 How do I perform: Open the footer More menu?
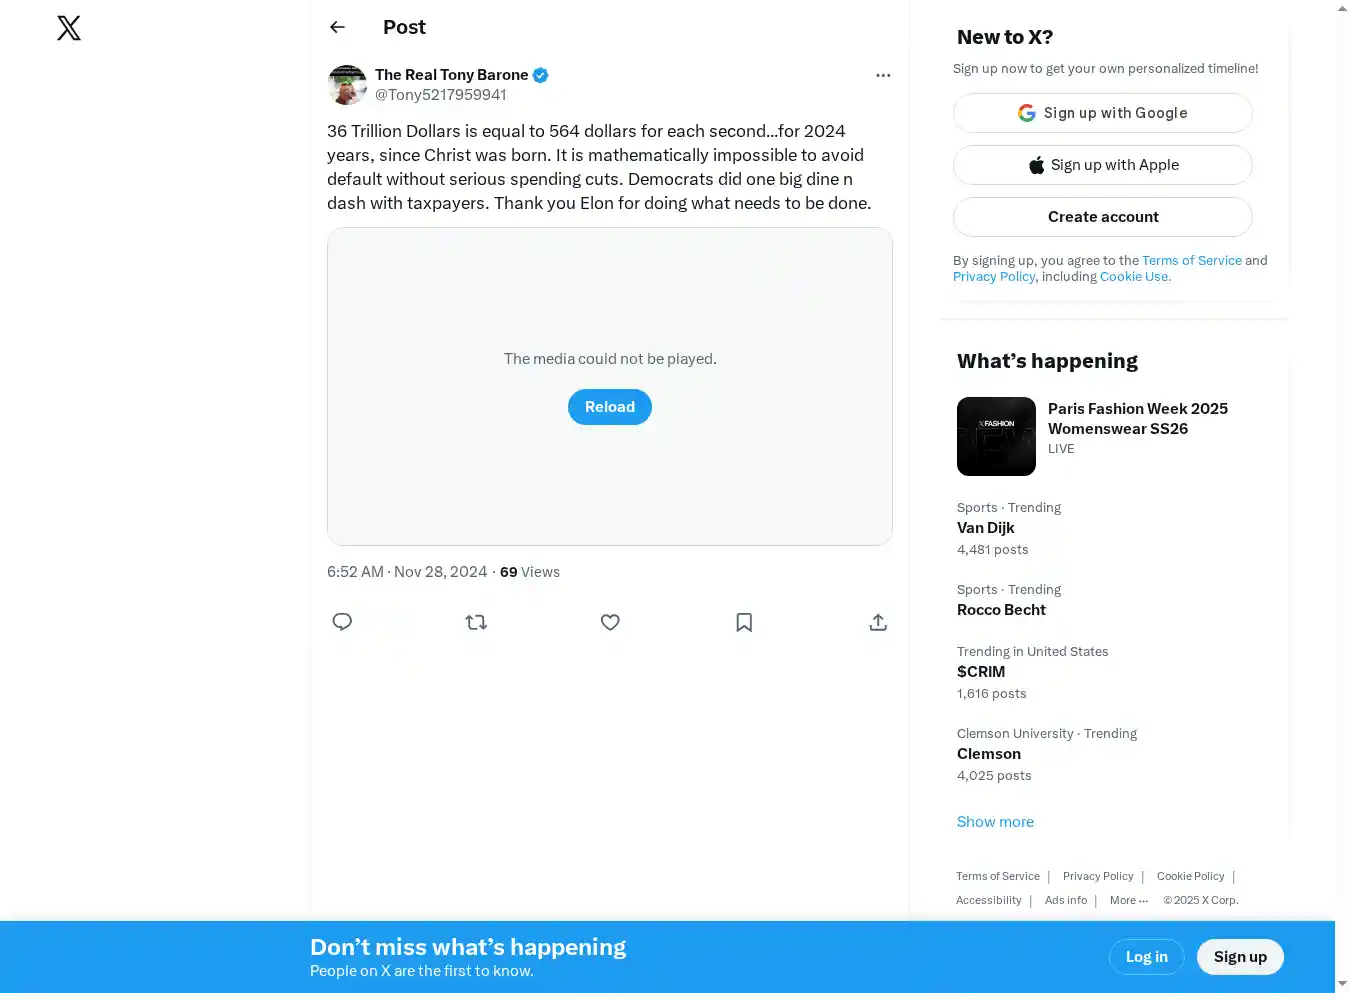(x=1128, y=900)
